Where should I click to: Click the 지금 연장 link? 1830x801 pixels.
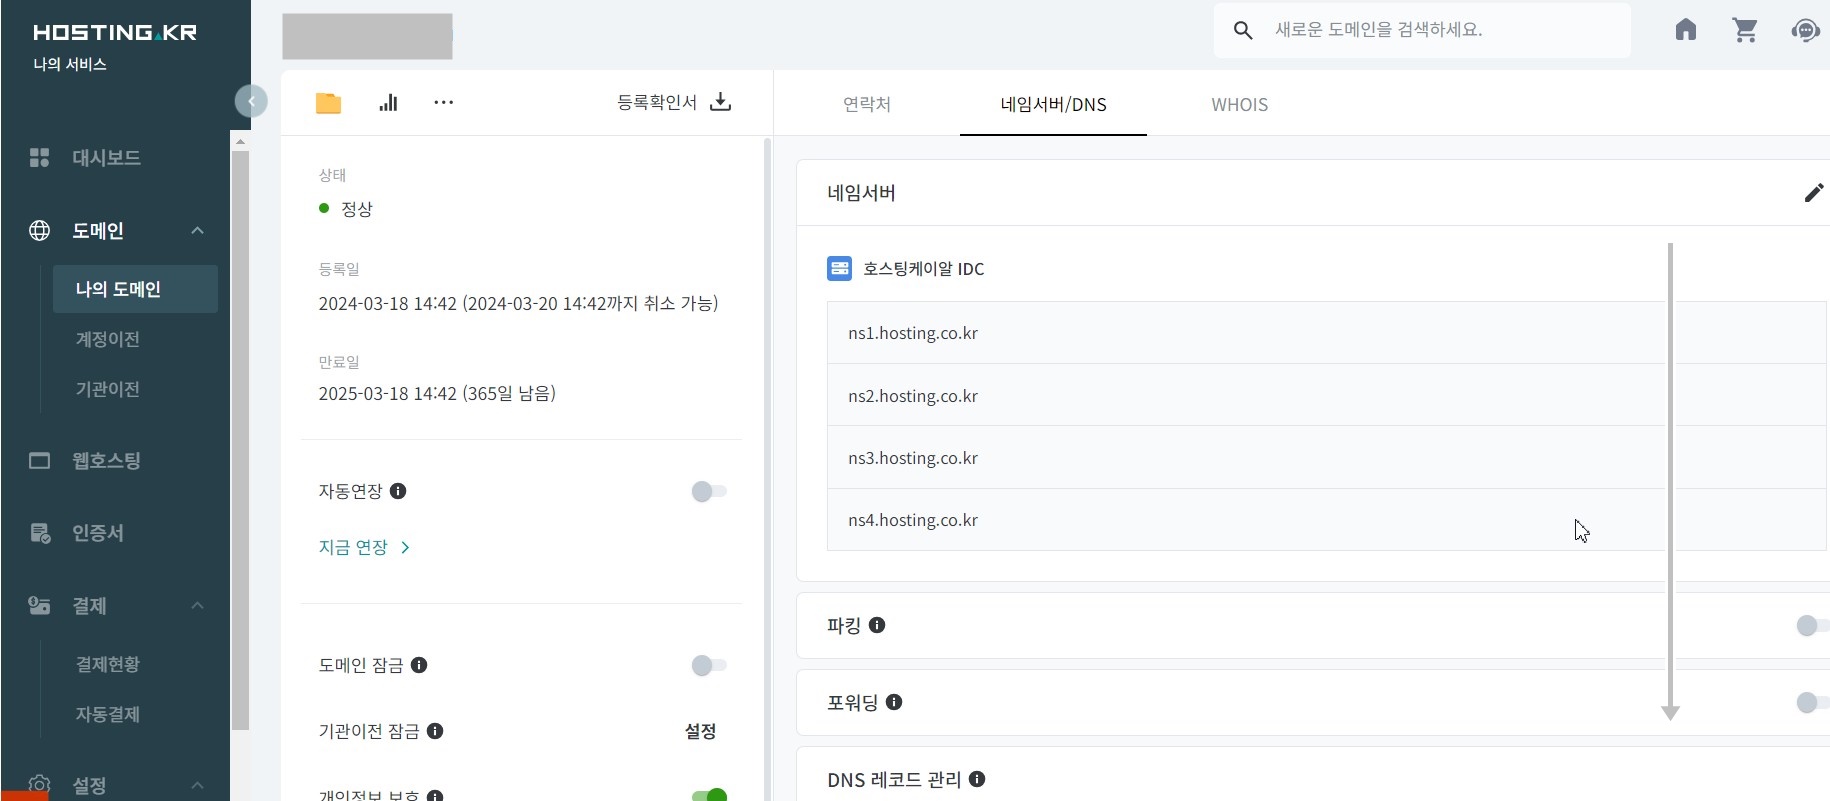[x=364, y=547]
